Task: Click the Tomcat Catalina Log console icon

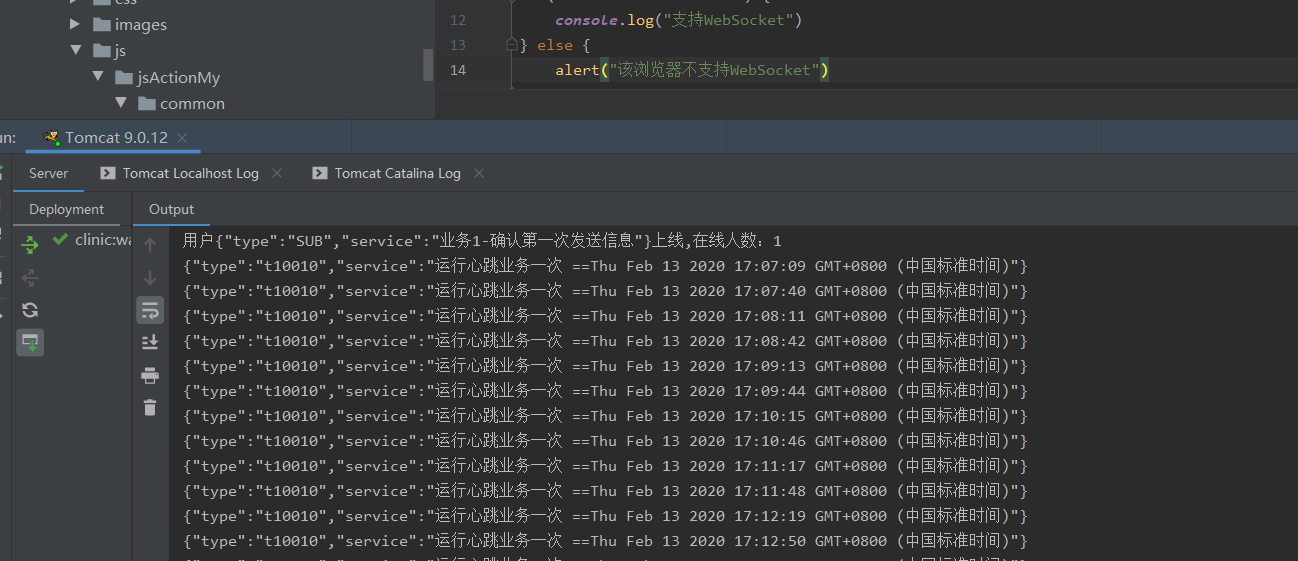Action: coord(320,173)
